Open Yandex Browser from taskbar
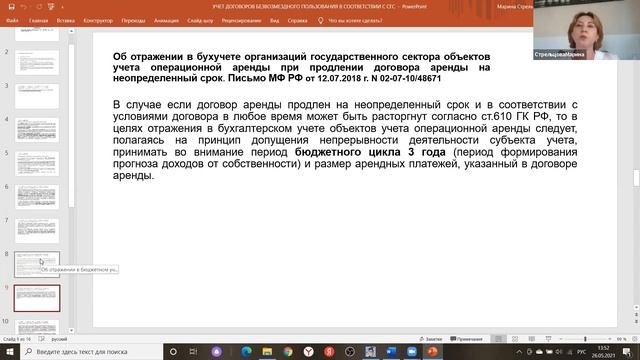Viewport: 640px width, 360px height. click(309, 351)
